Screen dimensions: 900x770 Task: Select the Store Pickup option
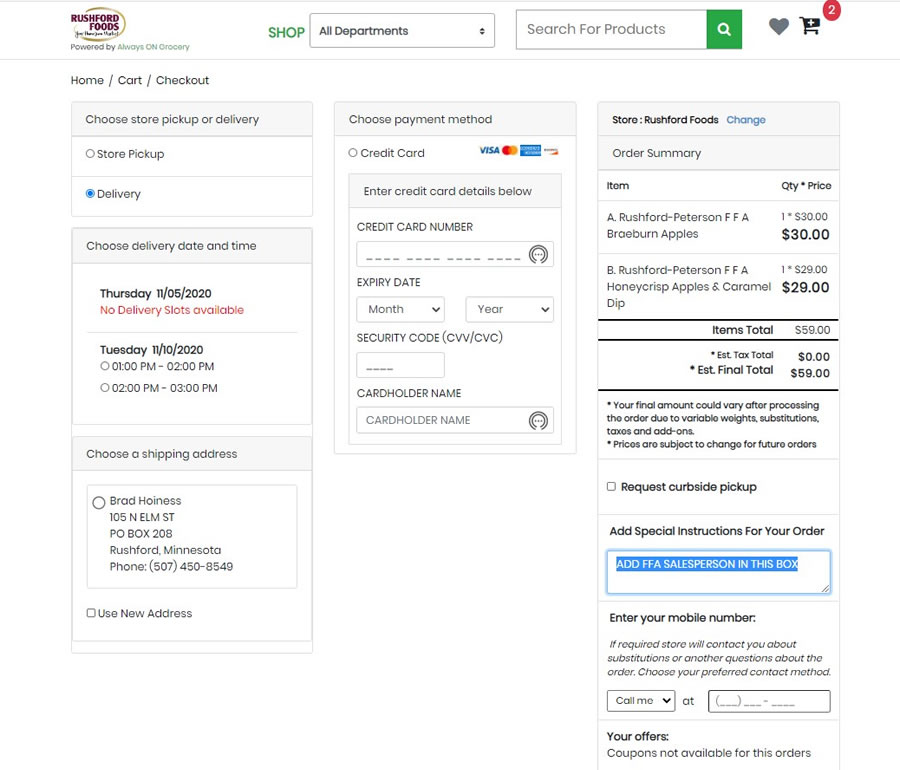click(90, 154)
